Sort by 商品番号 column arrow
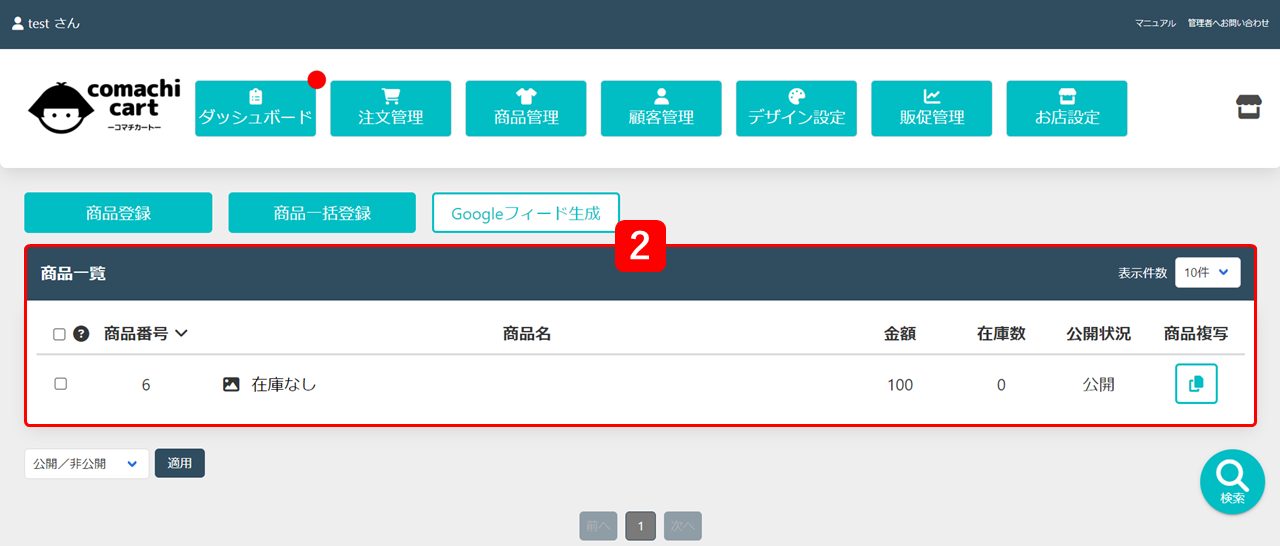Image resolution: width=1280 pixels, height=546 pixels. [x=181, y=334]
